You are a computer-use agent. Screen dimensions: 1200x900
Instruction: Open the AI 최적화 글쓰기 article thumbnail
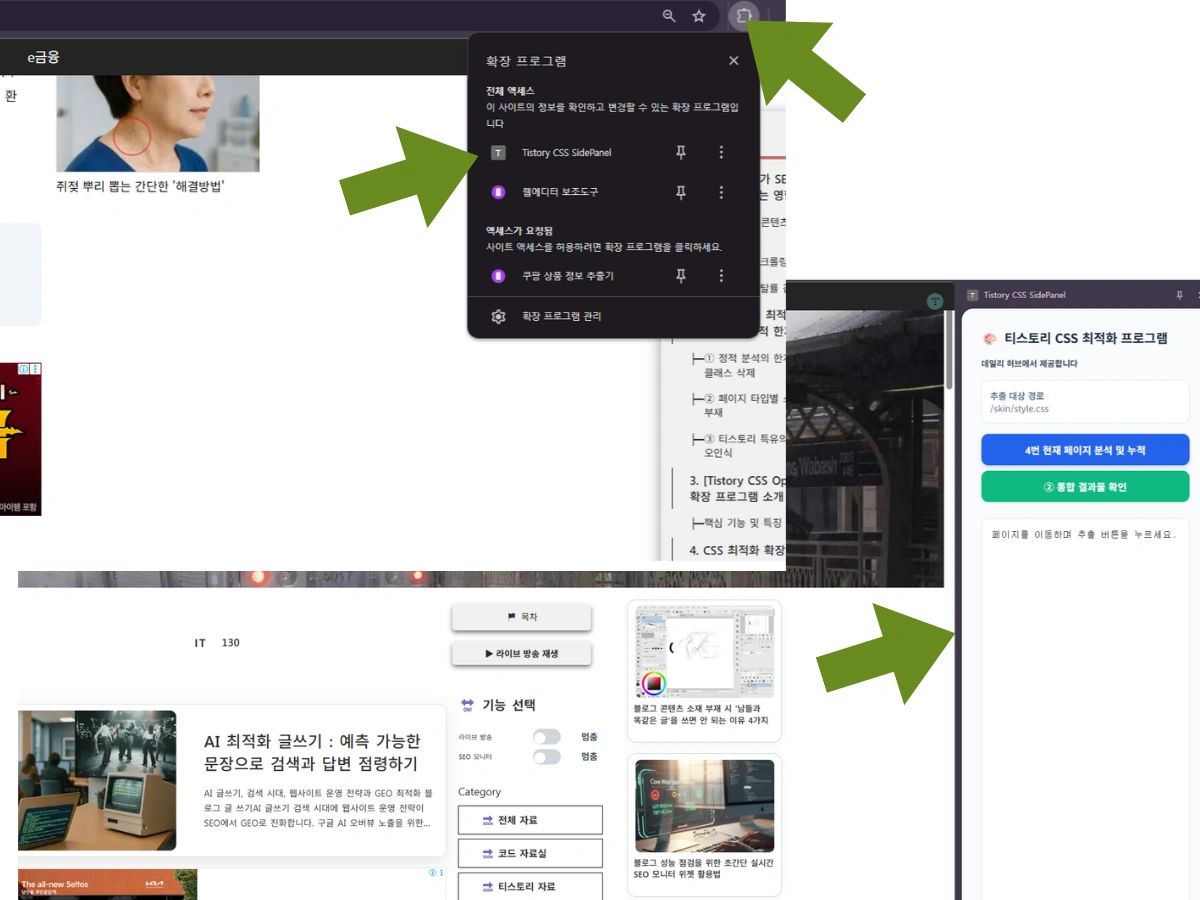pyautogui.click(x=97, y=780)
